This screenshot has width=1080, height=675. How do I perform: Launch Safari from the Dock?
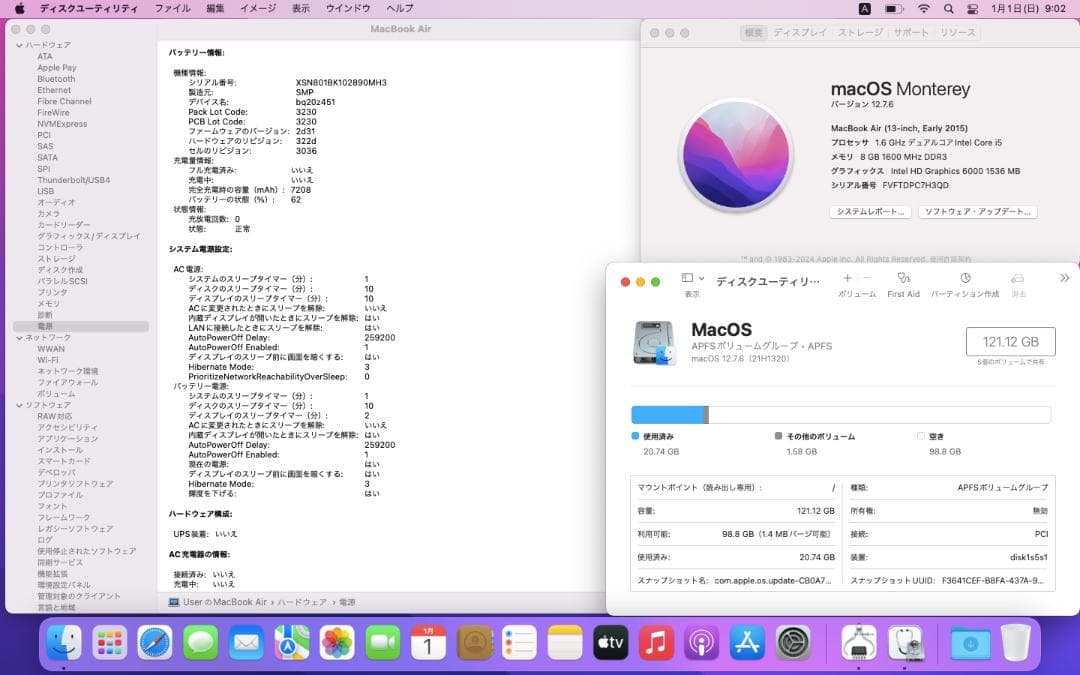click(155, 643)
